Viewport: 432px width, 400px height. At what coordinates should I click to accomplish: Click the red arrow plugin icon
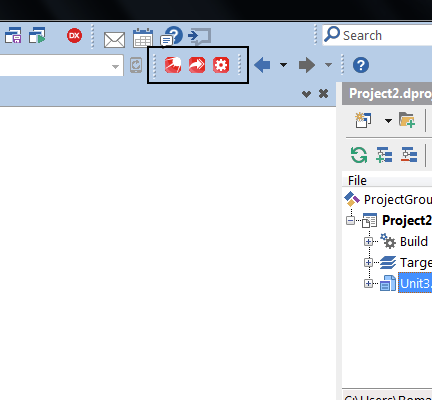tap(197, 65)
